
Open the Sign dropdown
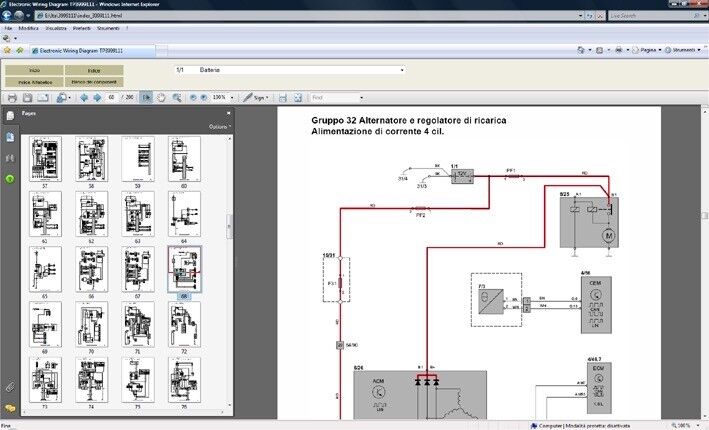click(258, 97)
